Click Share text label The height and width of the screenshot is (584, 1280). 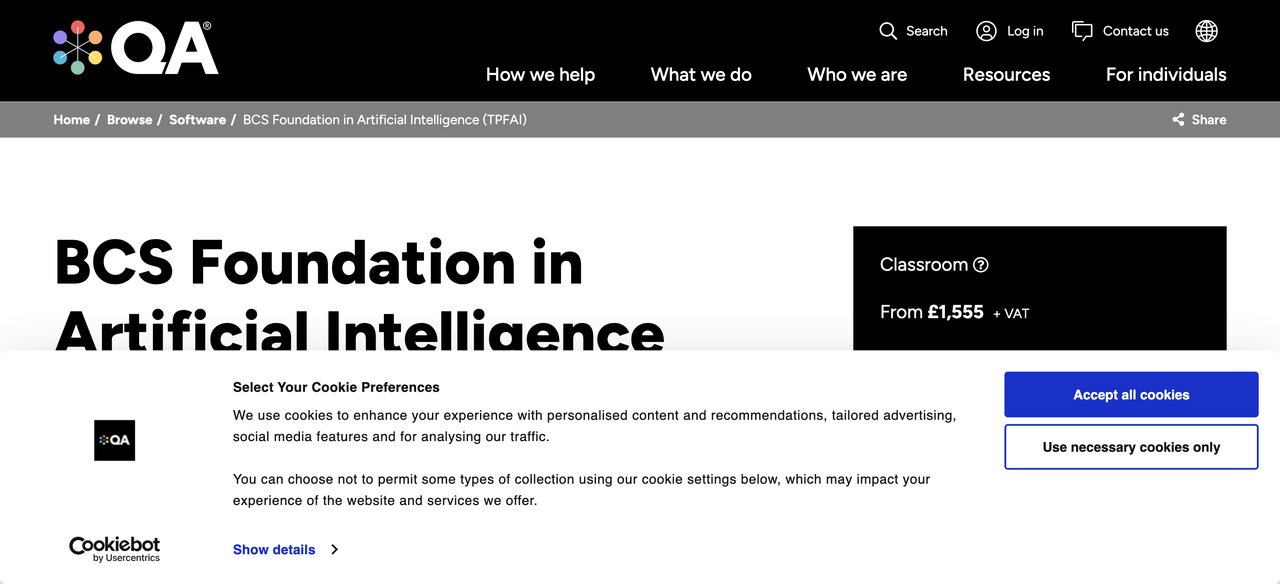[x=1209, y=119]
